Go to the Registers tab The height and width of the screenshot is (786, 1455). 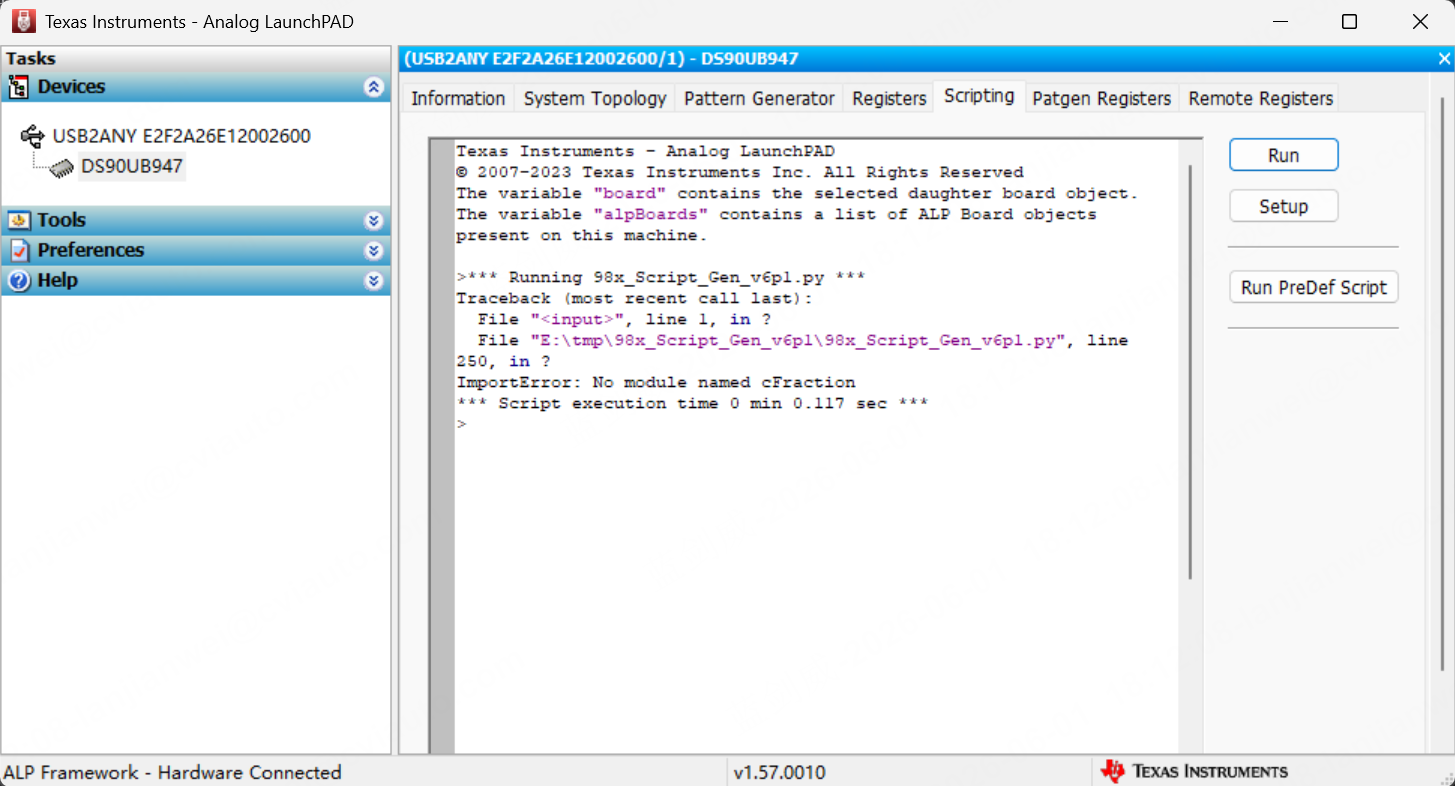point(889,98)
